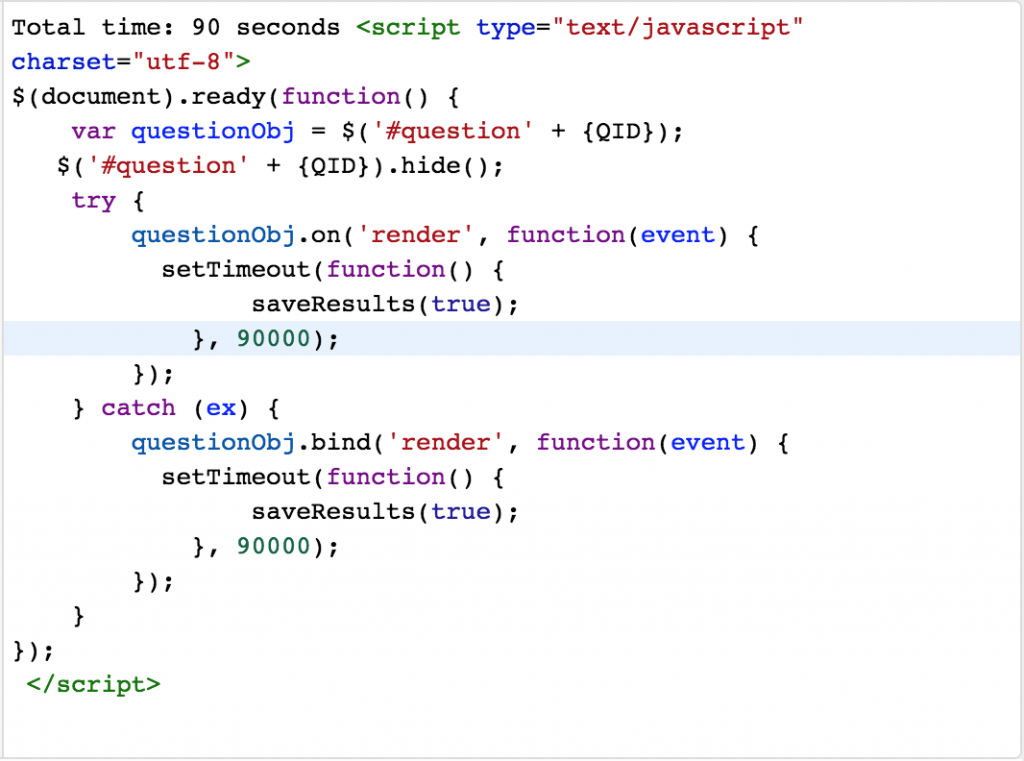The width and height of the screenshot is (1024, 761).
Task: Click the "type" attribute name
Action: (505, 29)
